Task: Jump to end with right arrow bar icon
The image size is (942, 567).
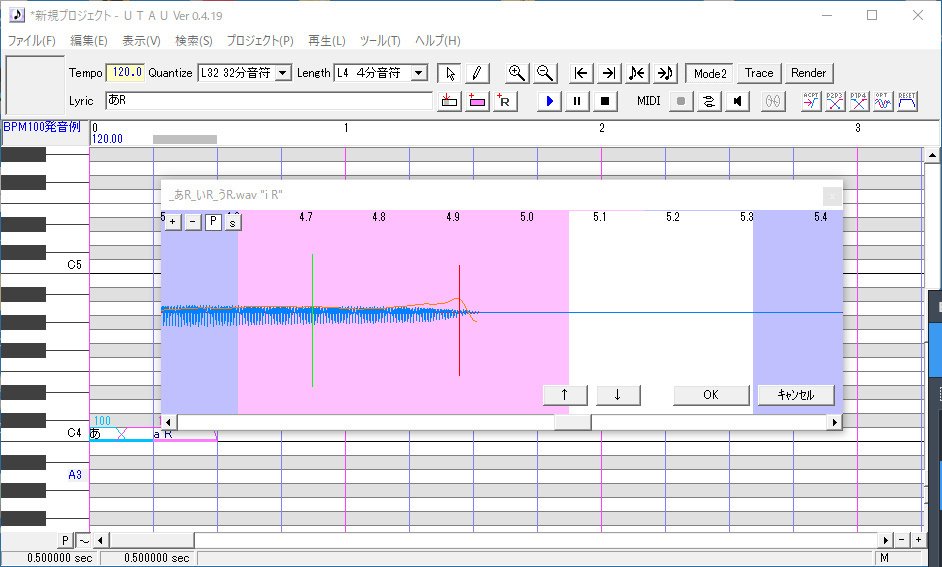Action: 609,73
